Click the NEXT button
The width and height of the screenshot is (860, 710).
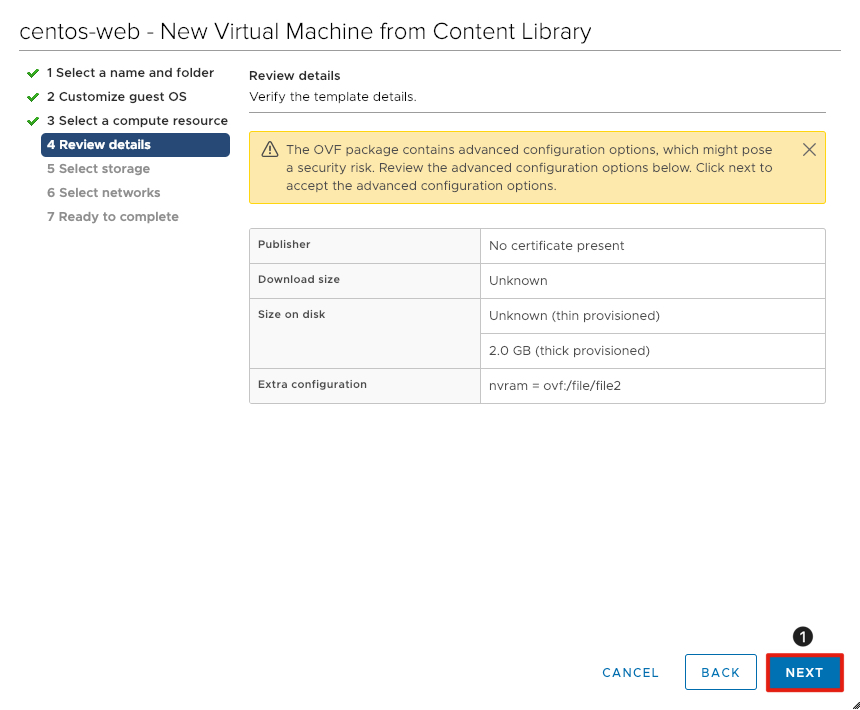click(x=804, y=672)
